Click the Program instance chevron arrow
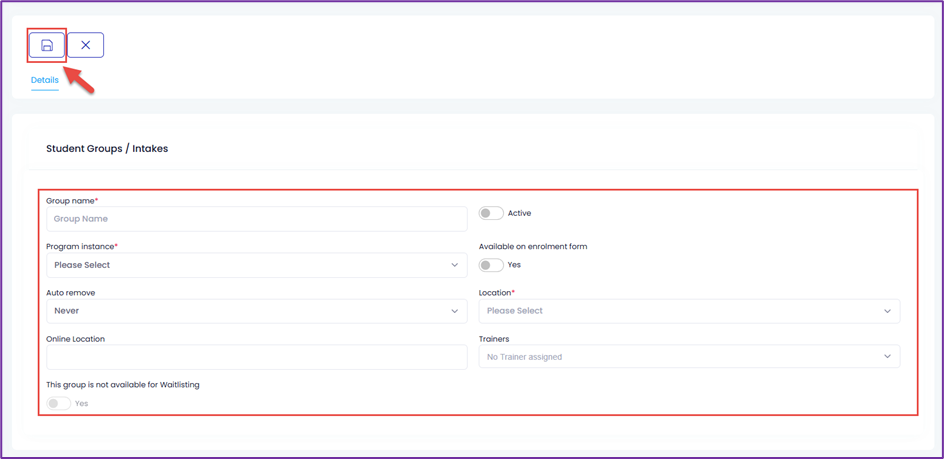Image resolution: width=944 pixels, height=459 pixels. 455,265
